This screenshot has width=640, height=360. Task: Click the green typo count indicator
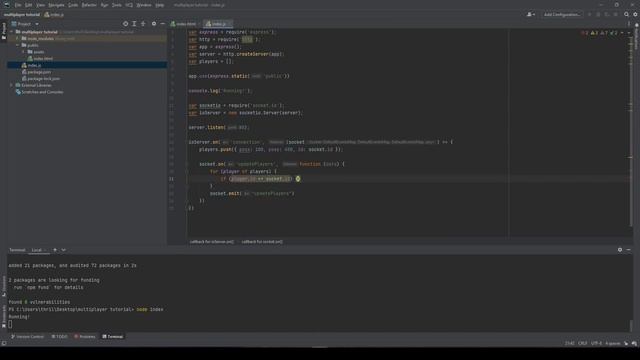[x=613, y=33]
